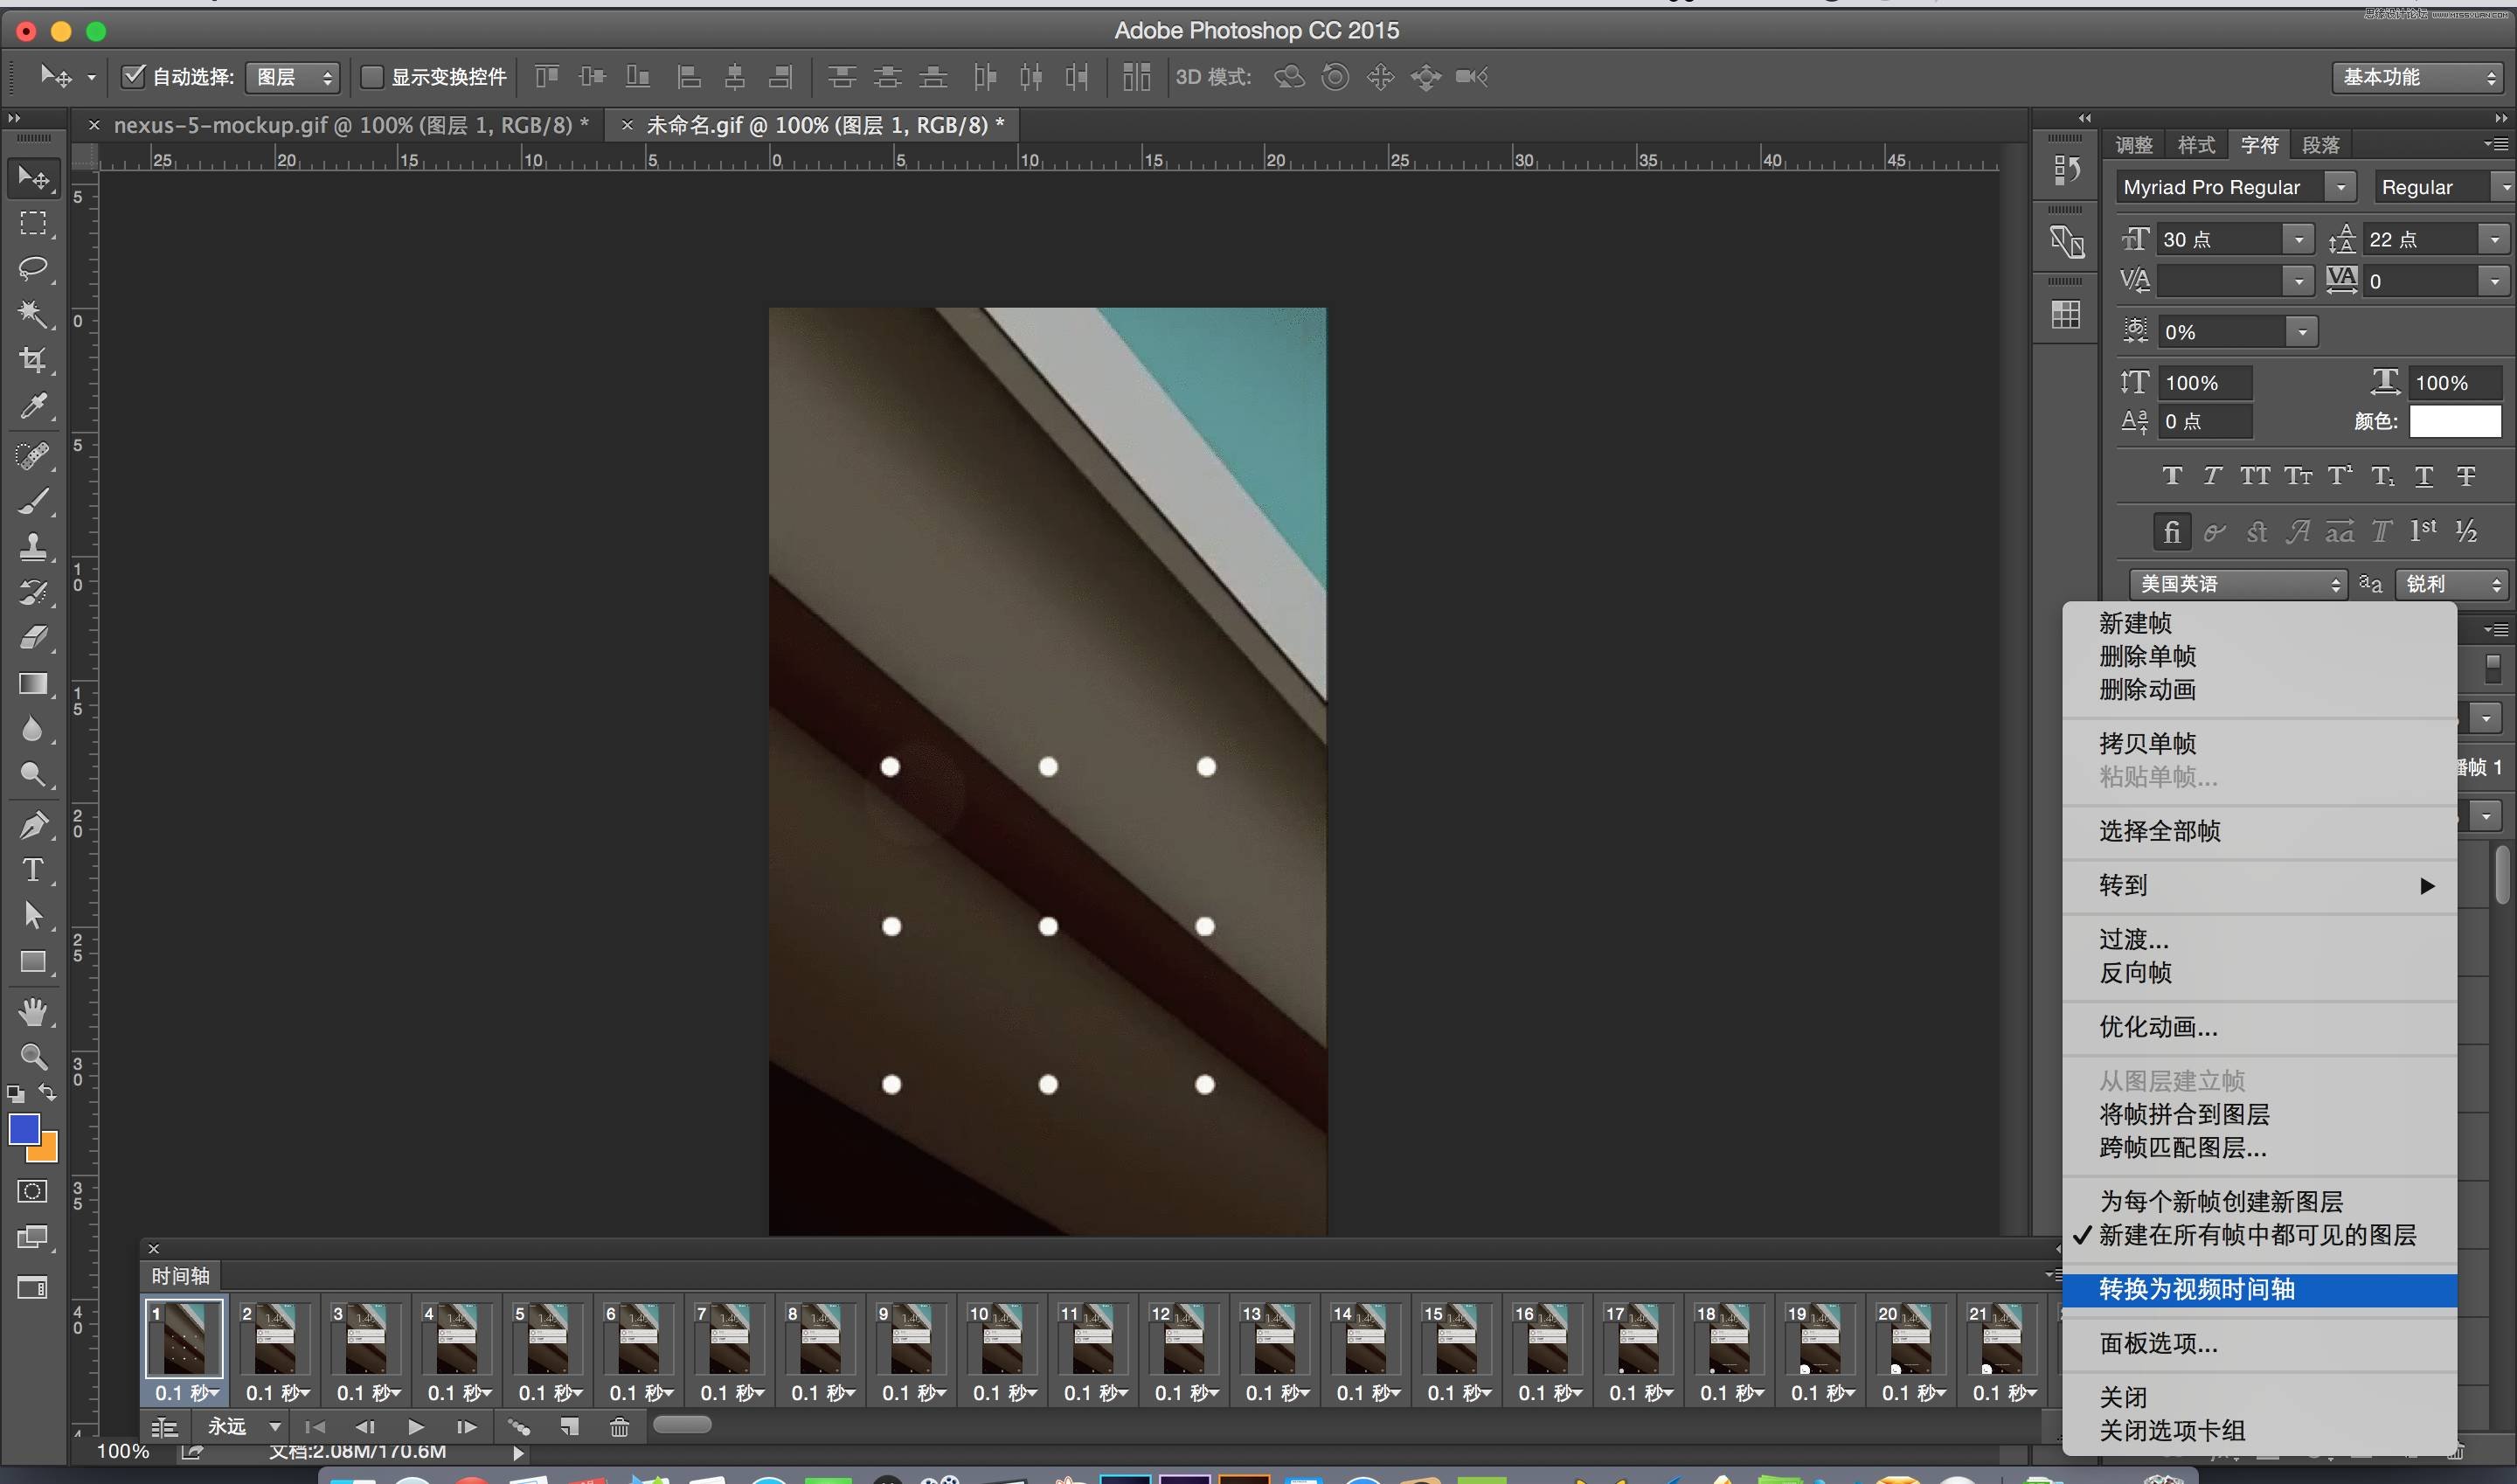Screen dimensions: 2517x1484
Task: Toggle Faux Italic text style
Action: click(2212, 476)
